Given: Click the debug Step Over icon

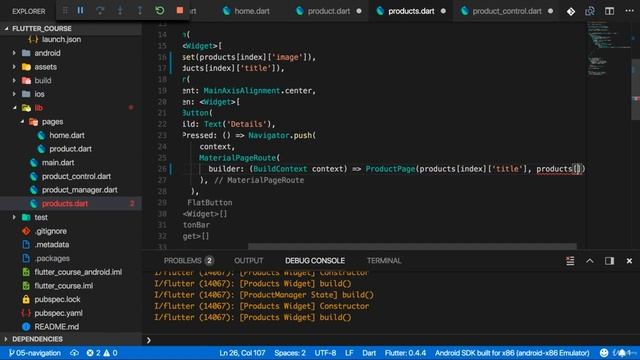Looking at the screenshot, I should (100, 11).
